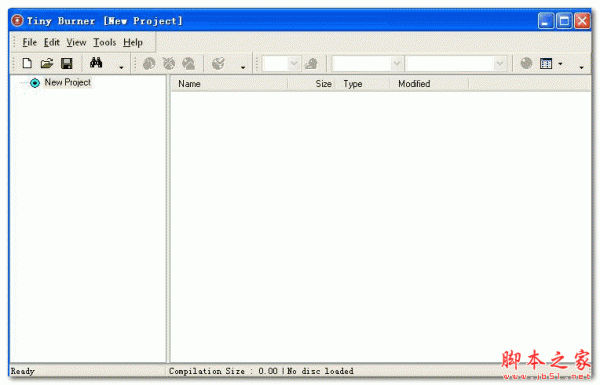Click the binoculars Find icon
Image resolution: width=600 pixels, height=385 pixels.
[x=96, y=63]
